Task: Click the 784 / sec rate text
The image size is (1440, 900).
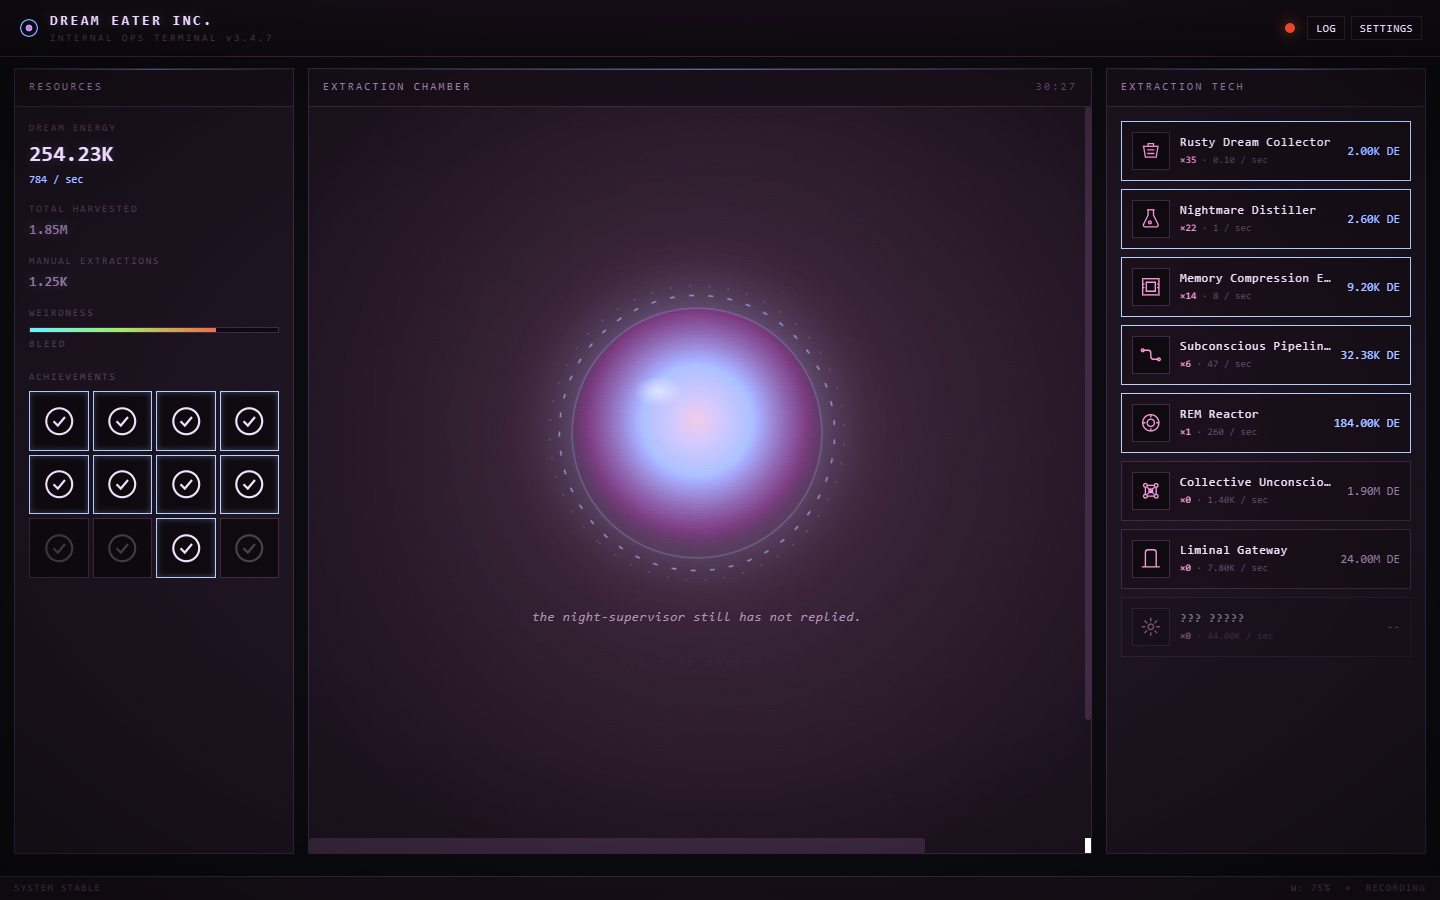Action: pyautogui.click(x=56, y=180)
